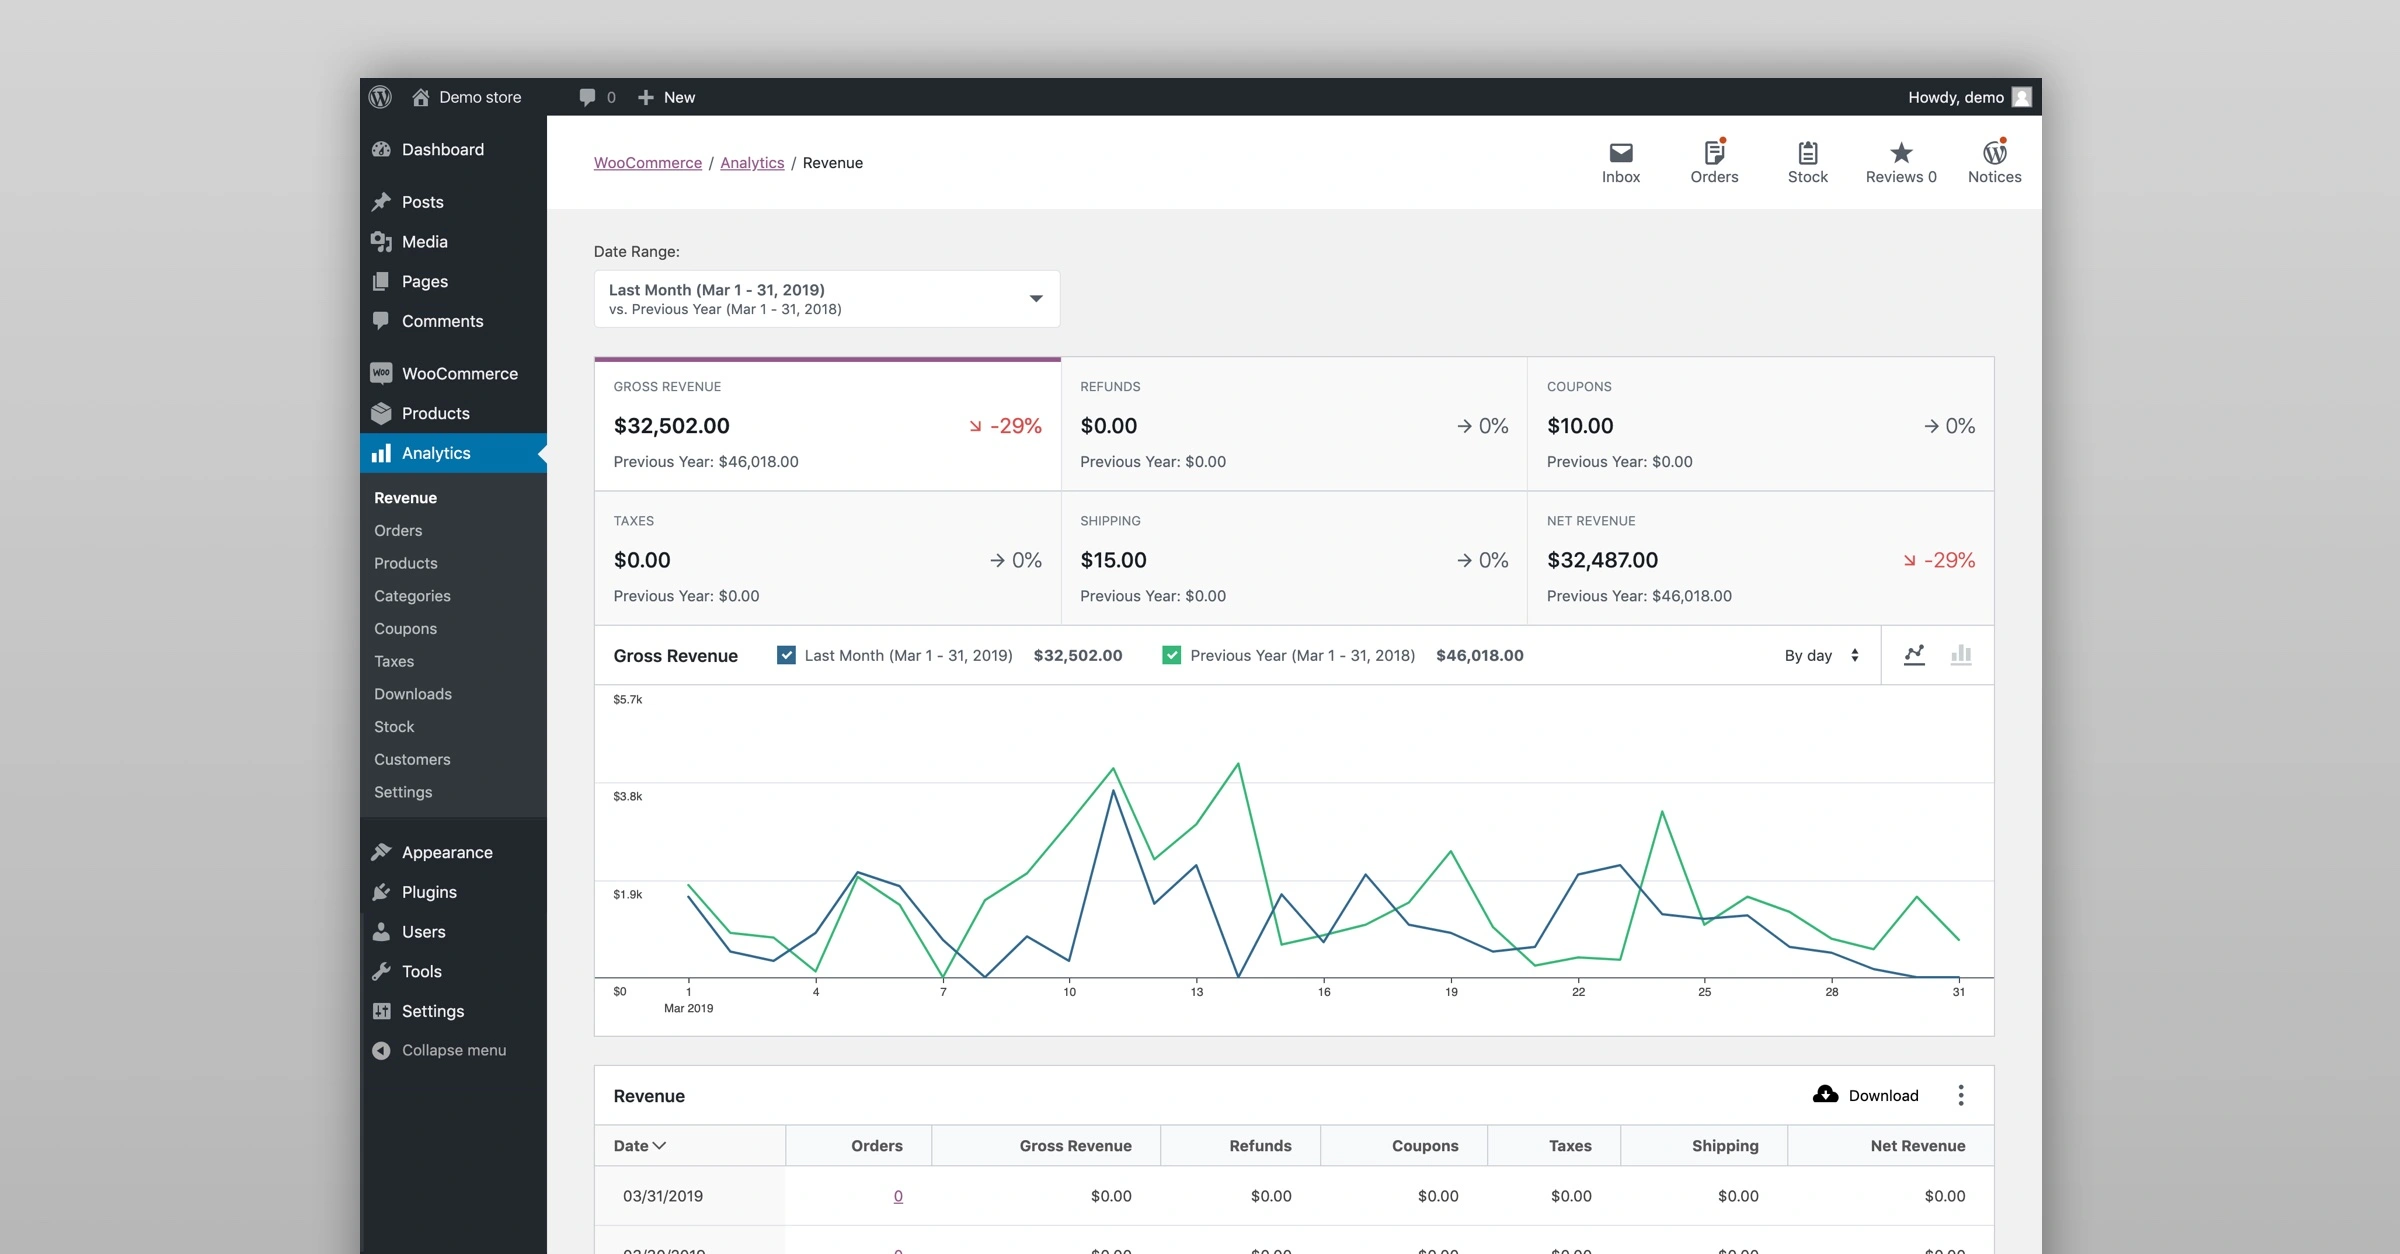The image size is (2400, 1254).
Task: Change chart interval using By day dropdown
Action: click(1820, 655)
